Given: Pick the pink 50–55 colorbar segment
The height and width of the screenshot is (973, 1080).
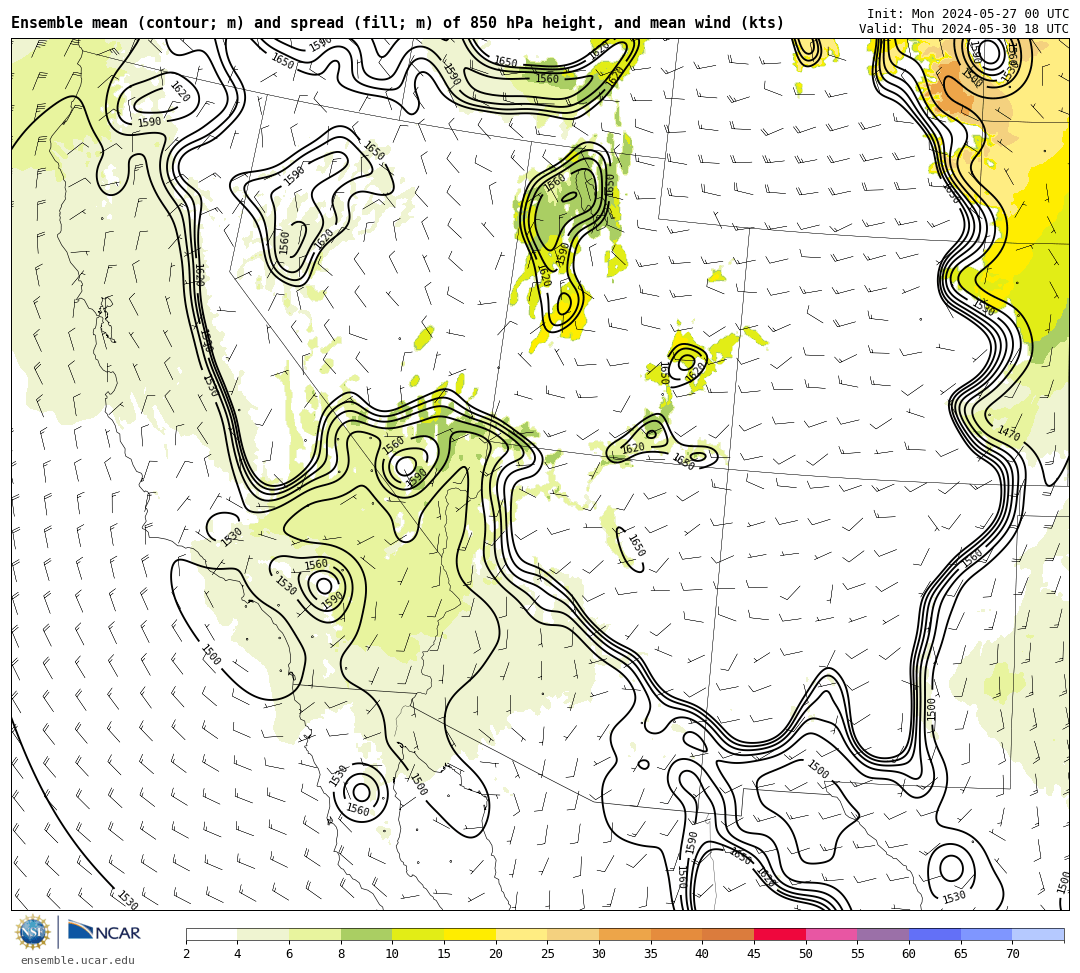Looking at the screenshot, I should 831,934.
